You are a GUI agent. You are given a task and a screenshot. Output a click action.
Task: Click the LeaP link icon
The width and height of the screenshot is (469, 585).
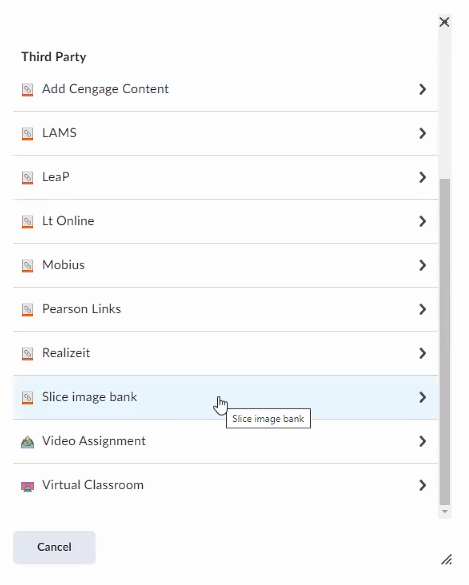point(27,178)
